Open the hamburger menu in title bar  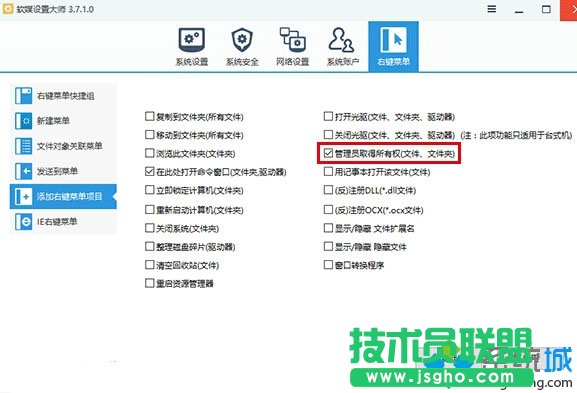tap(492, 9)
